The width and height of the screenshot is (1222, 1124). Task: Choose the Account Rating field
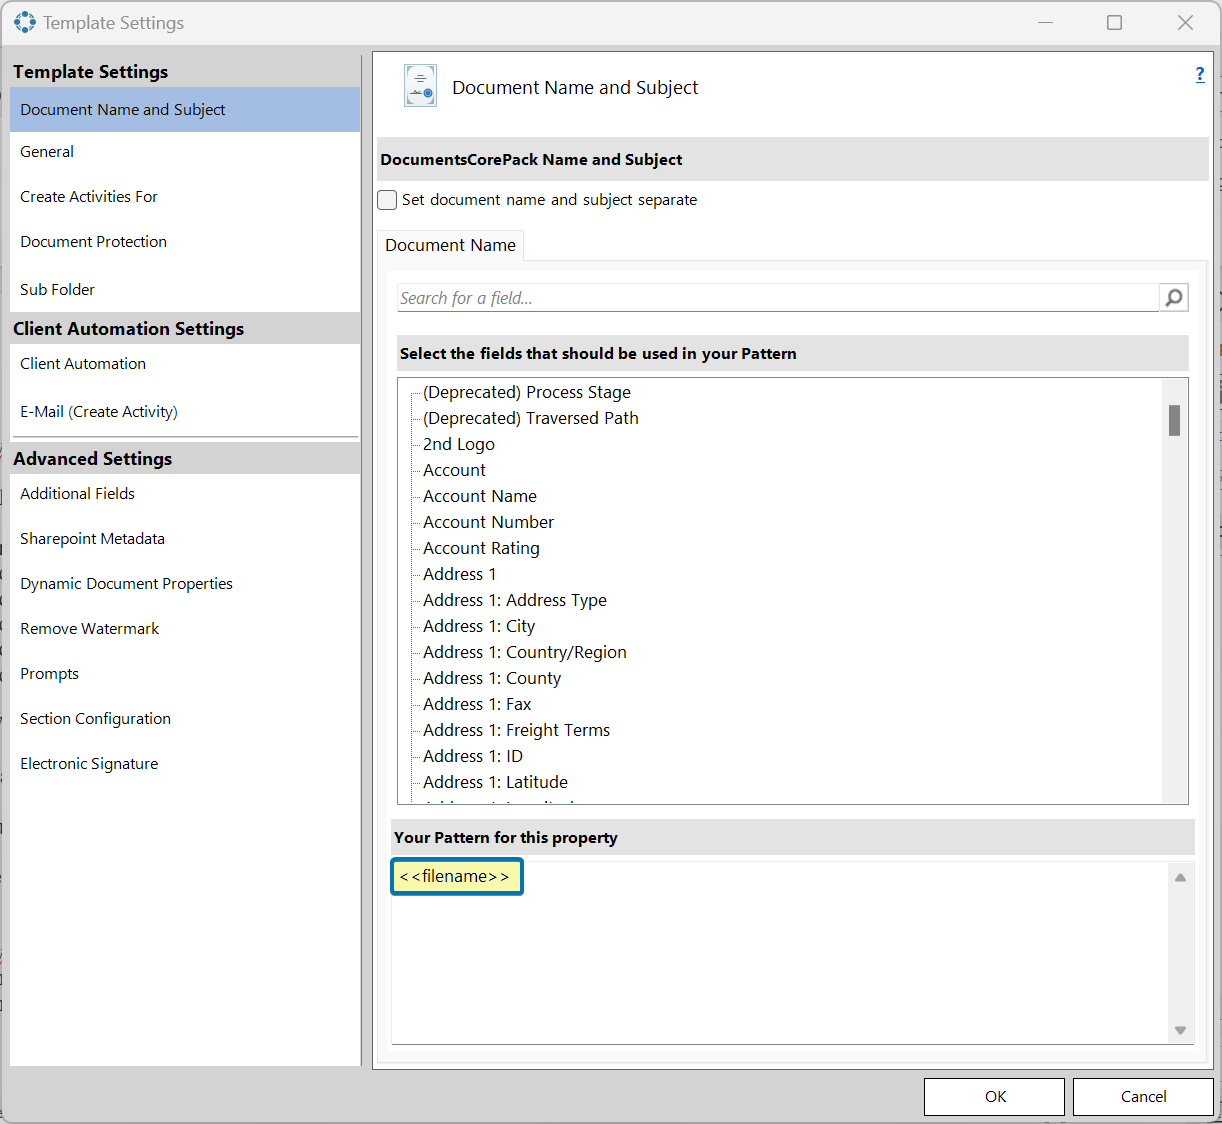click(x=481, y=548)
